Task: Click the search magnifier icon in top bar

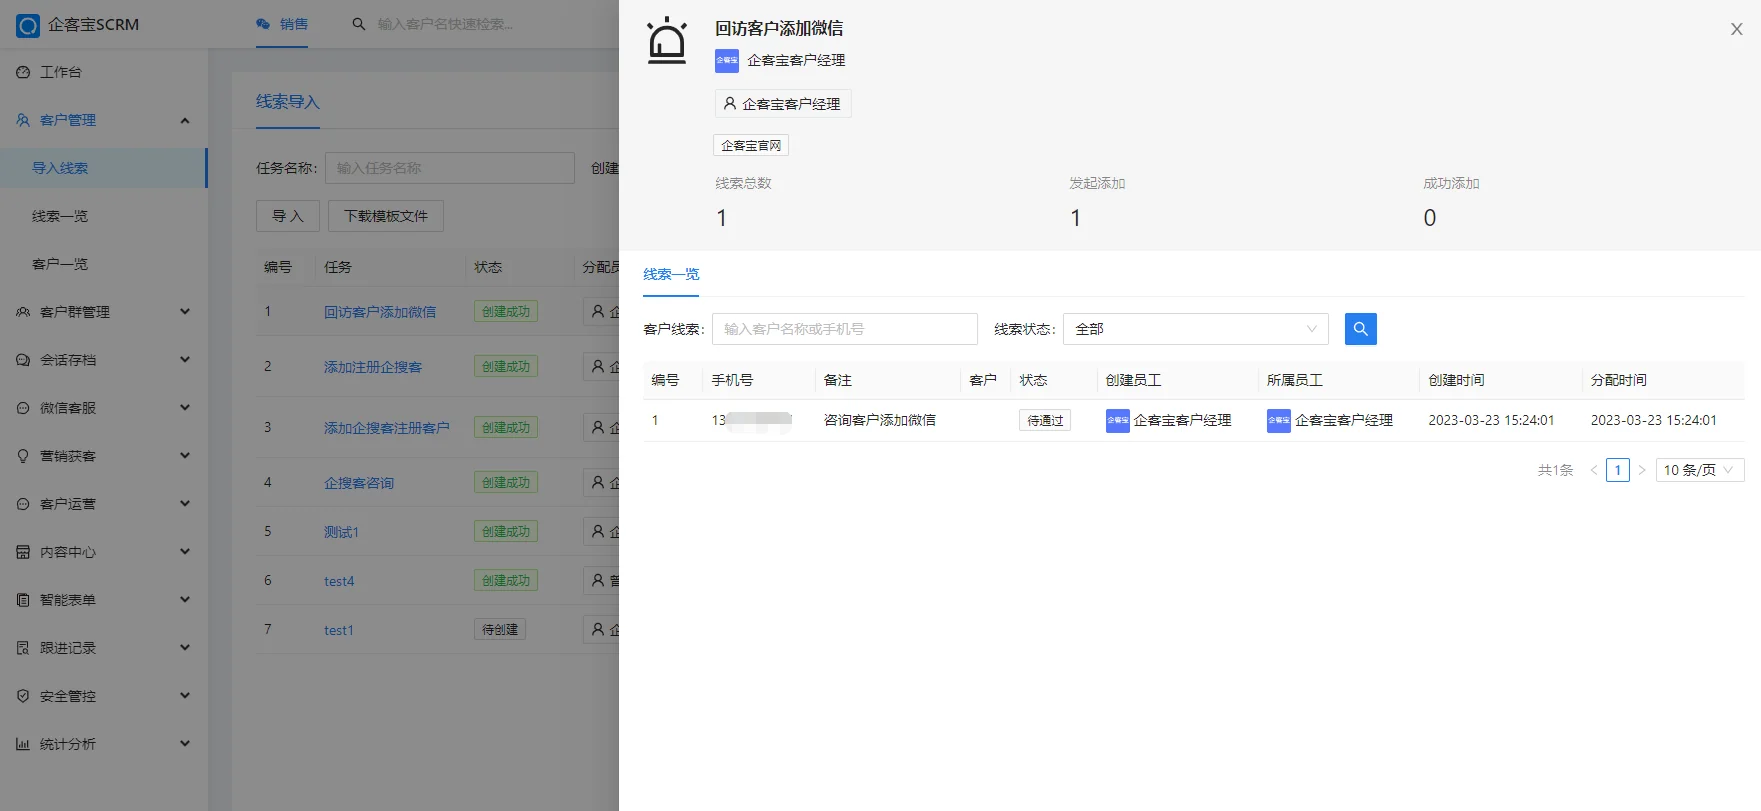Action: 359,24
